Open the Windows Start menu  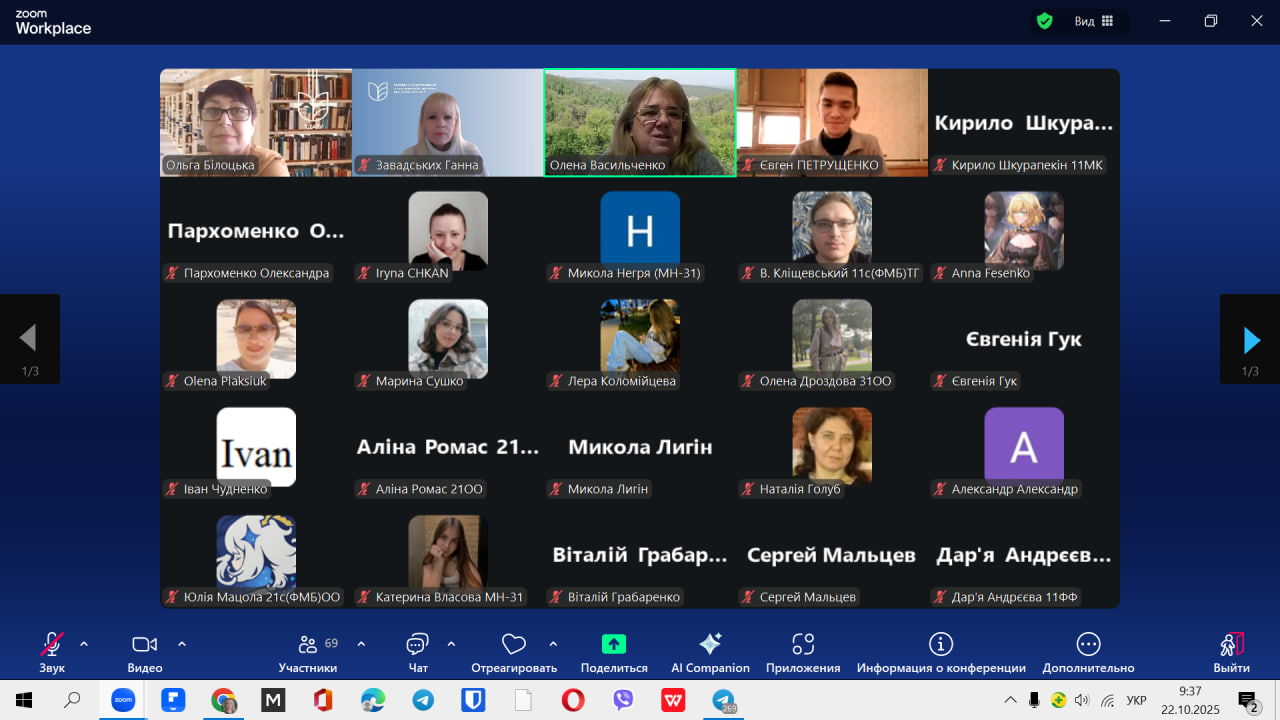pos(23,700)
